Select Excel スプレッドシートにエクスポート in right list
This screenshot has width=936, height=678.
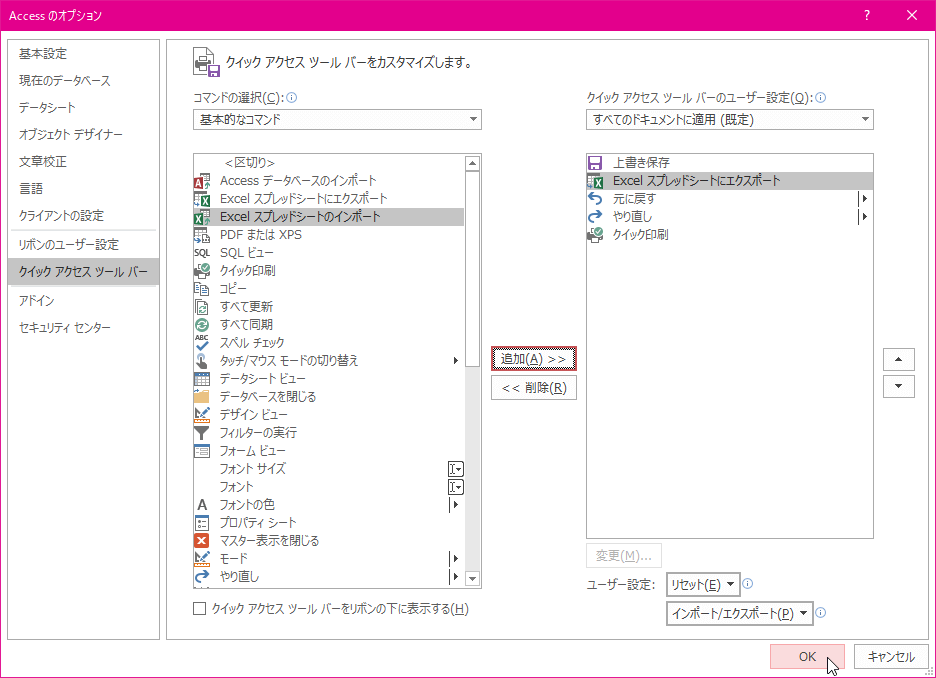pos(729,181)
